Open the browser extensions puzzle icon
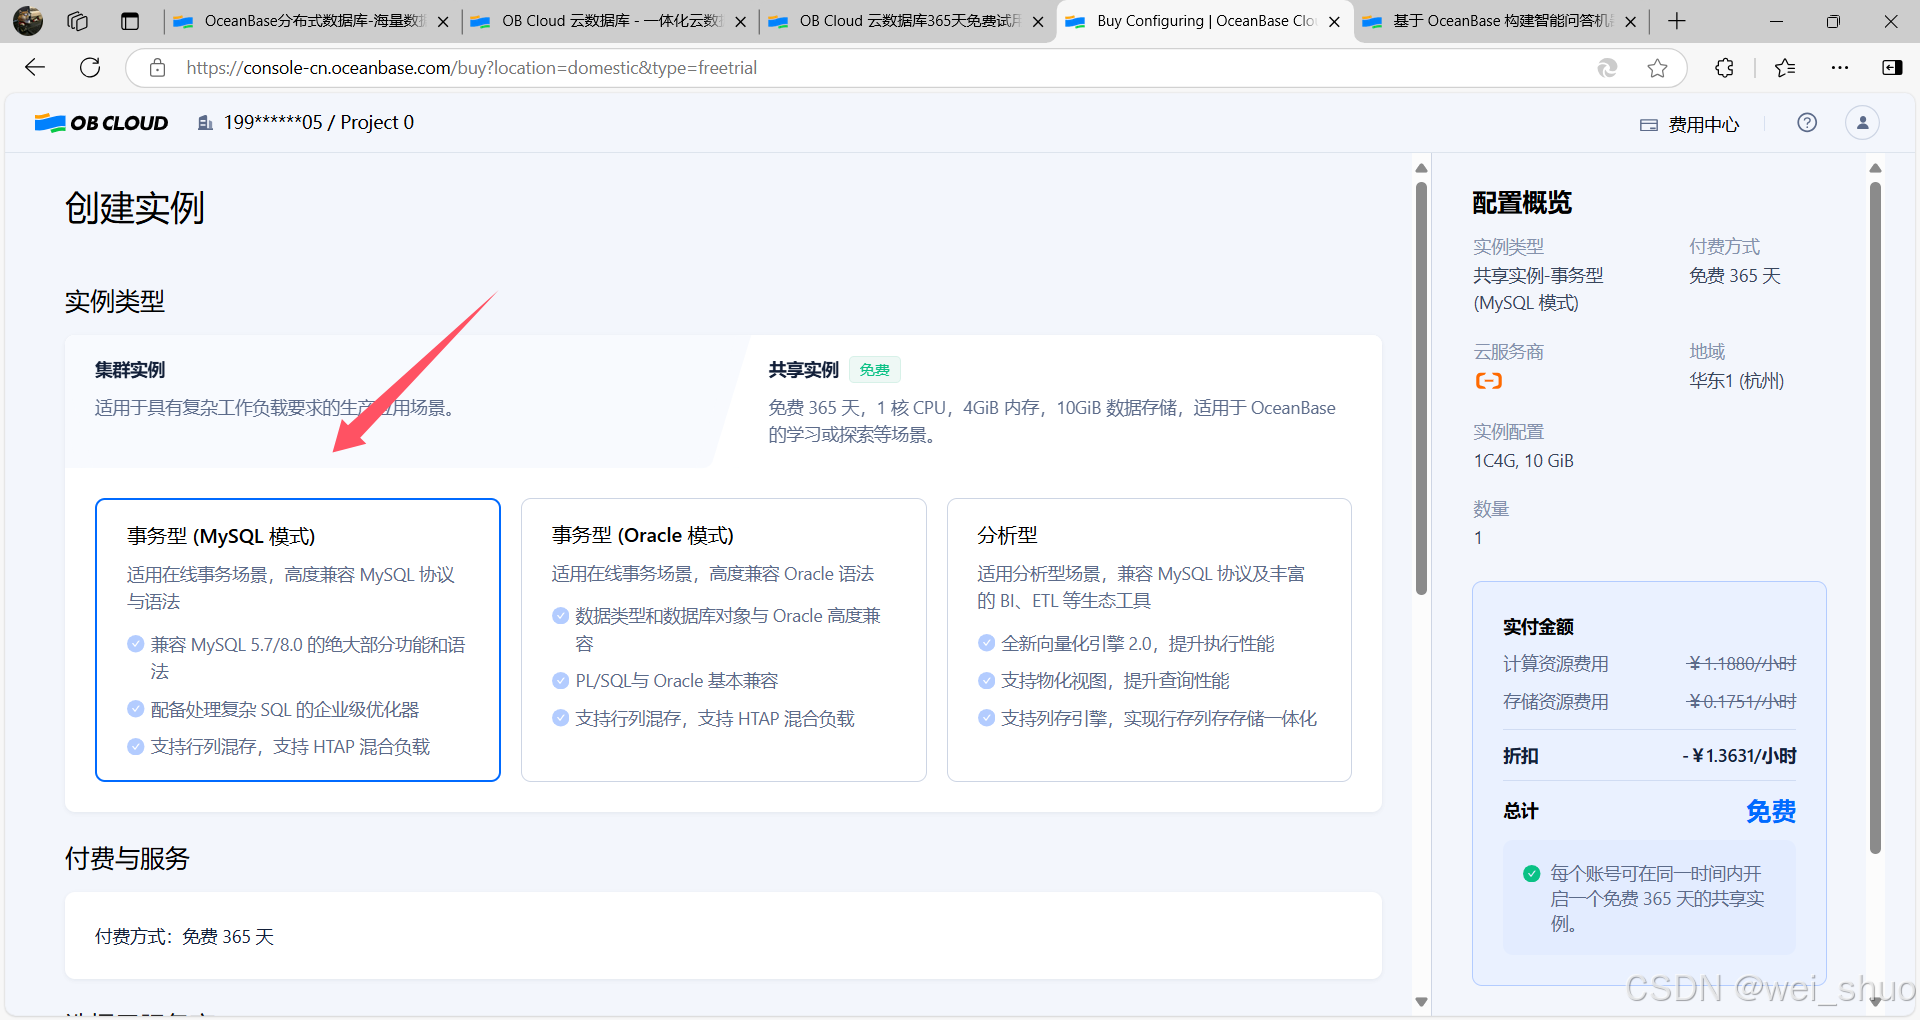This screenshot has height=1020, width=1920. coord(1724,68)
